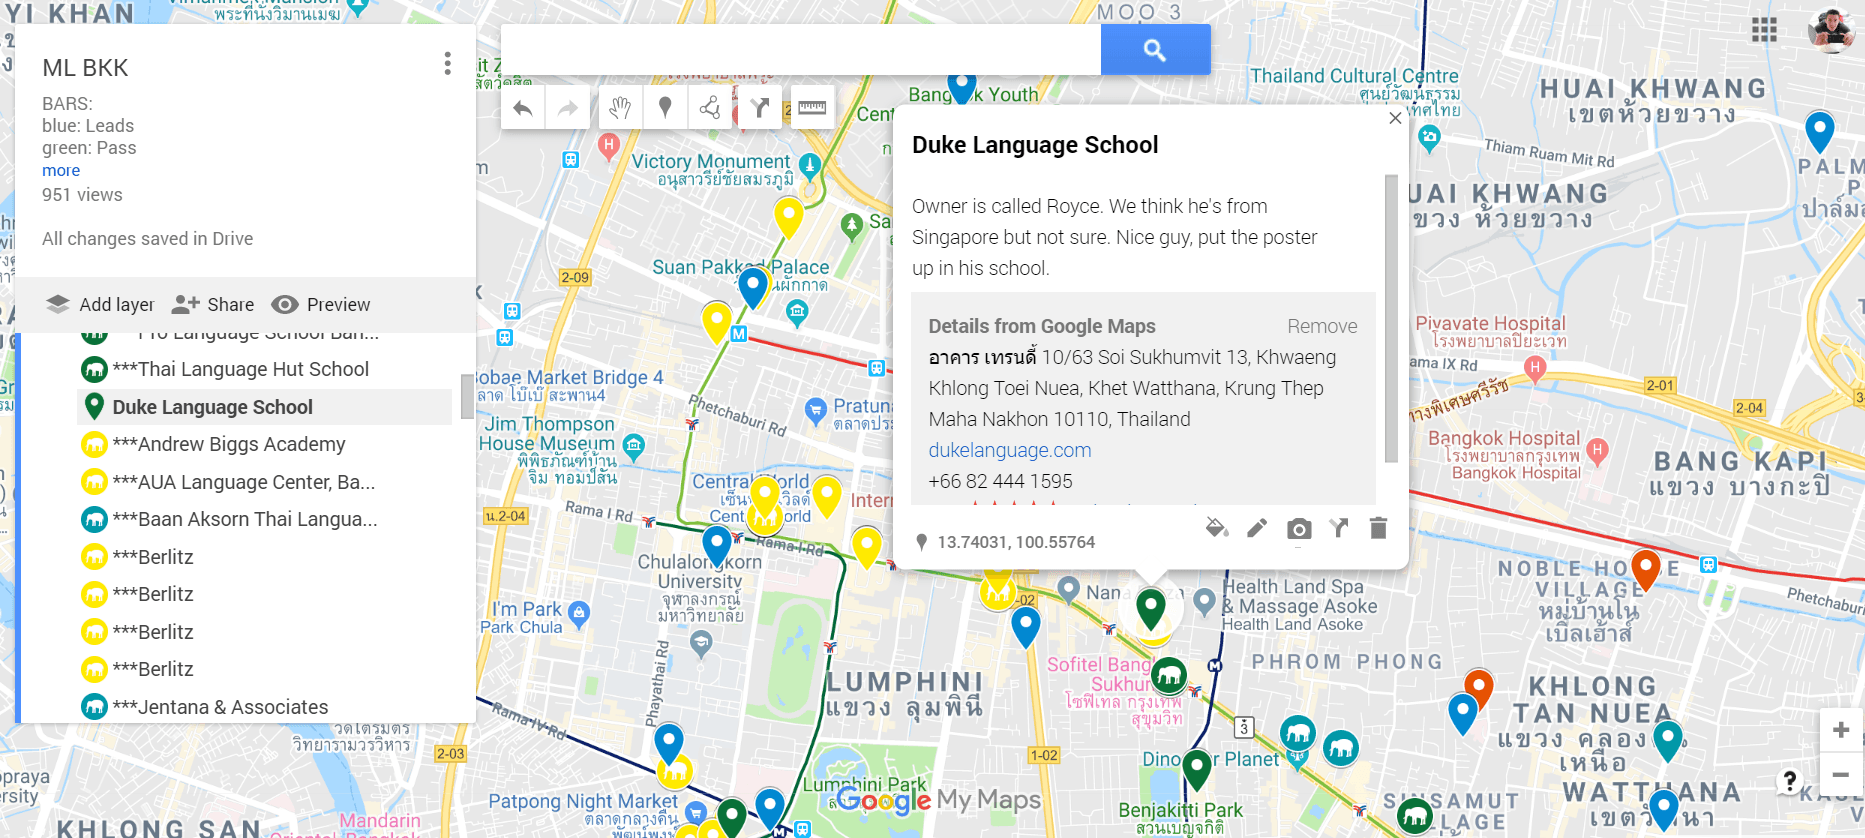Viewport: 1865px width, 838px height.
Task: Remove the Google Maps details
Action: tap(1322, 326)
